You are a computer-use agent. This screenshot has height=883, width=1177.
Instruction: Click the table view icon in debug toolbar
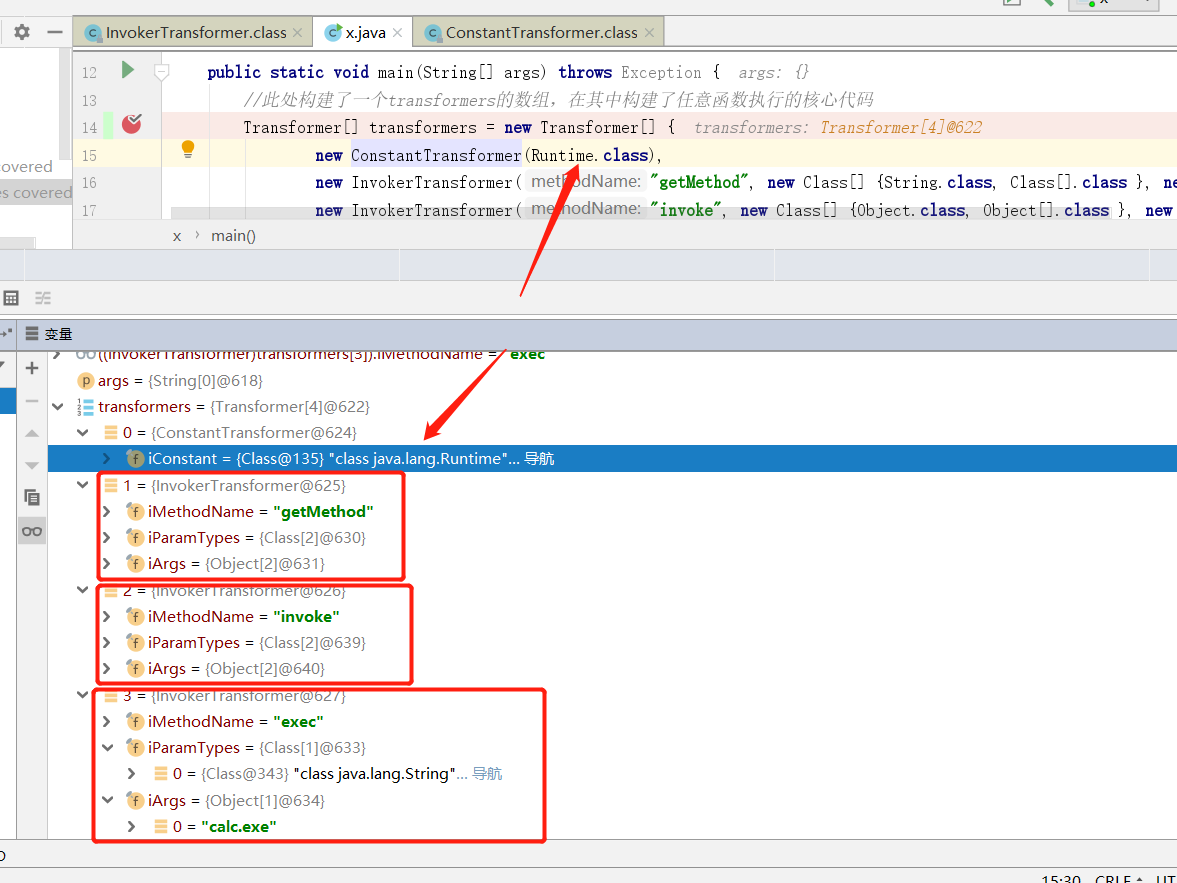[x=11, y=298]
